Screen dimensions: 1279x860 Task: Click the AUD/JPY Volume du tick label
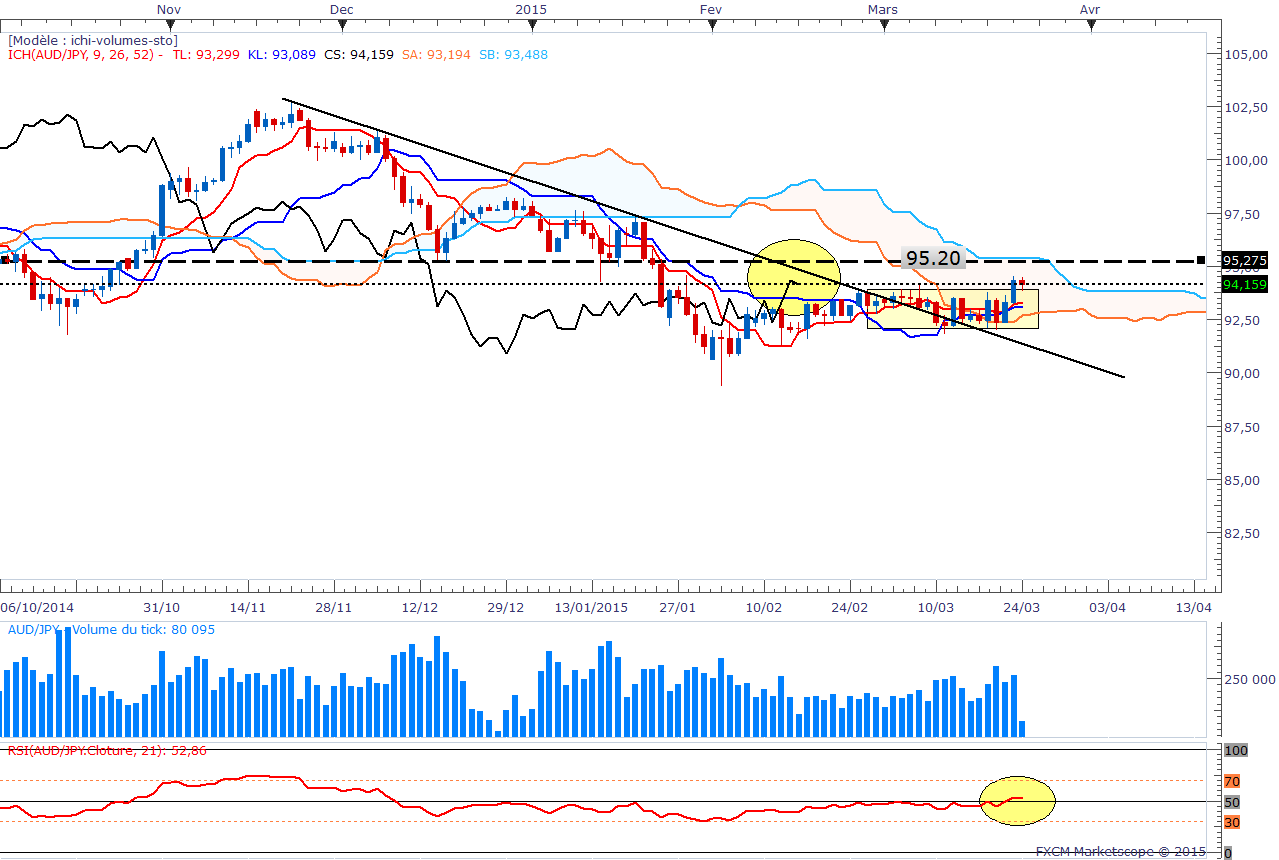[x=110, y=629]
